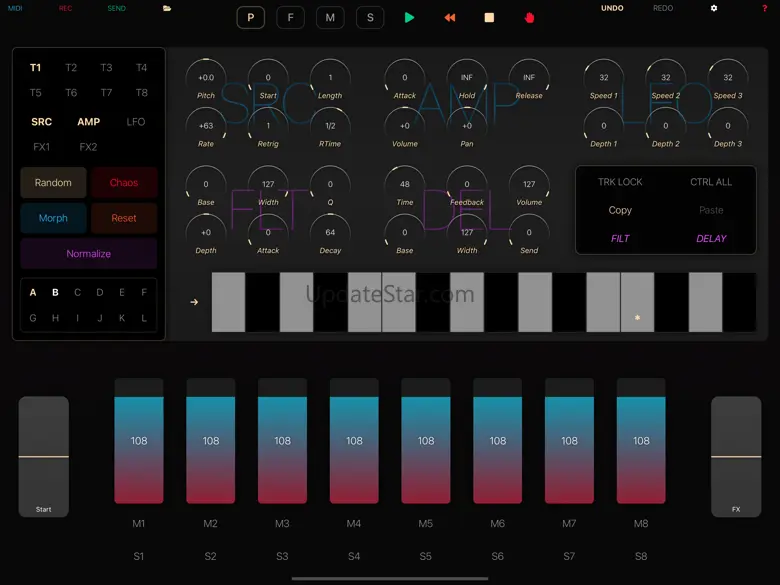Click SEND in the top bar
Image resolution: width=780 pixels, height=585 pixels.
point(116,8)
